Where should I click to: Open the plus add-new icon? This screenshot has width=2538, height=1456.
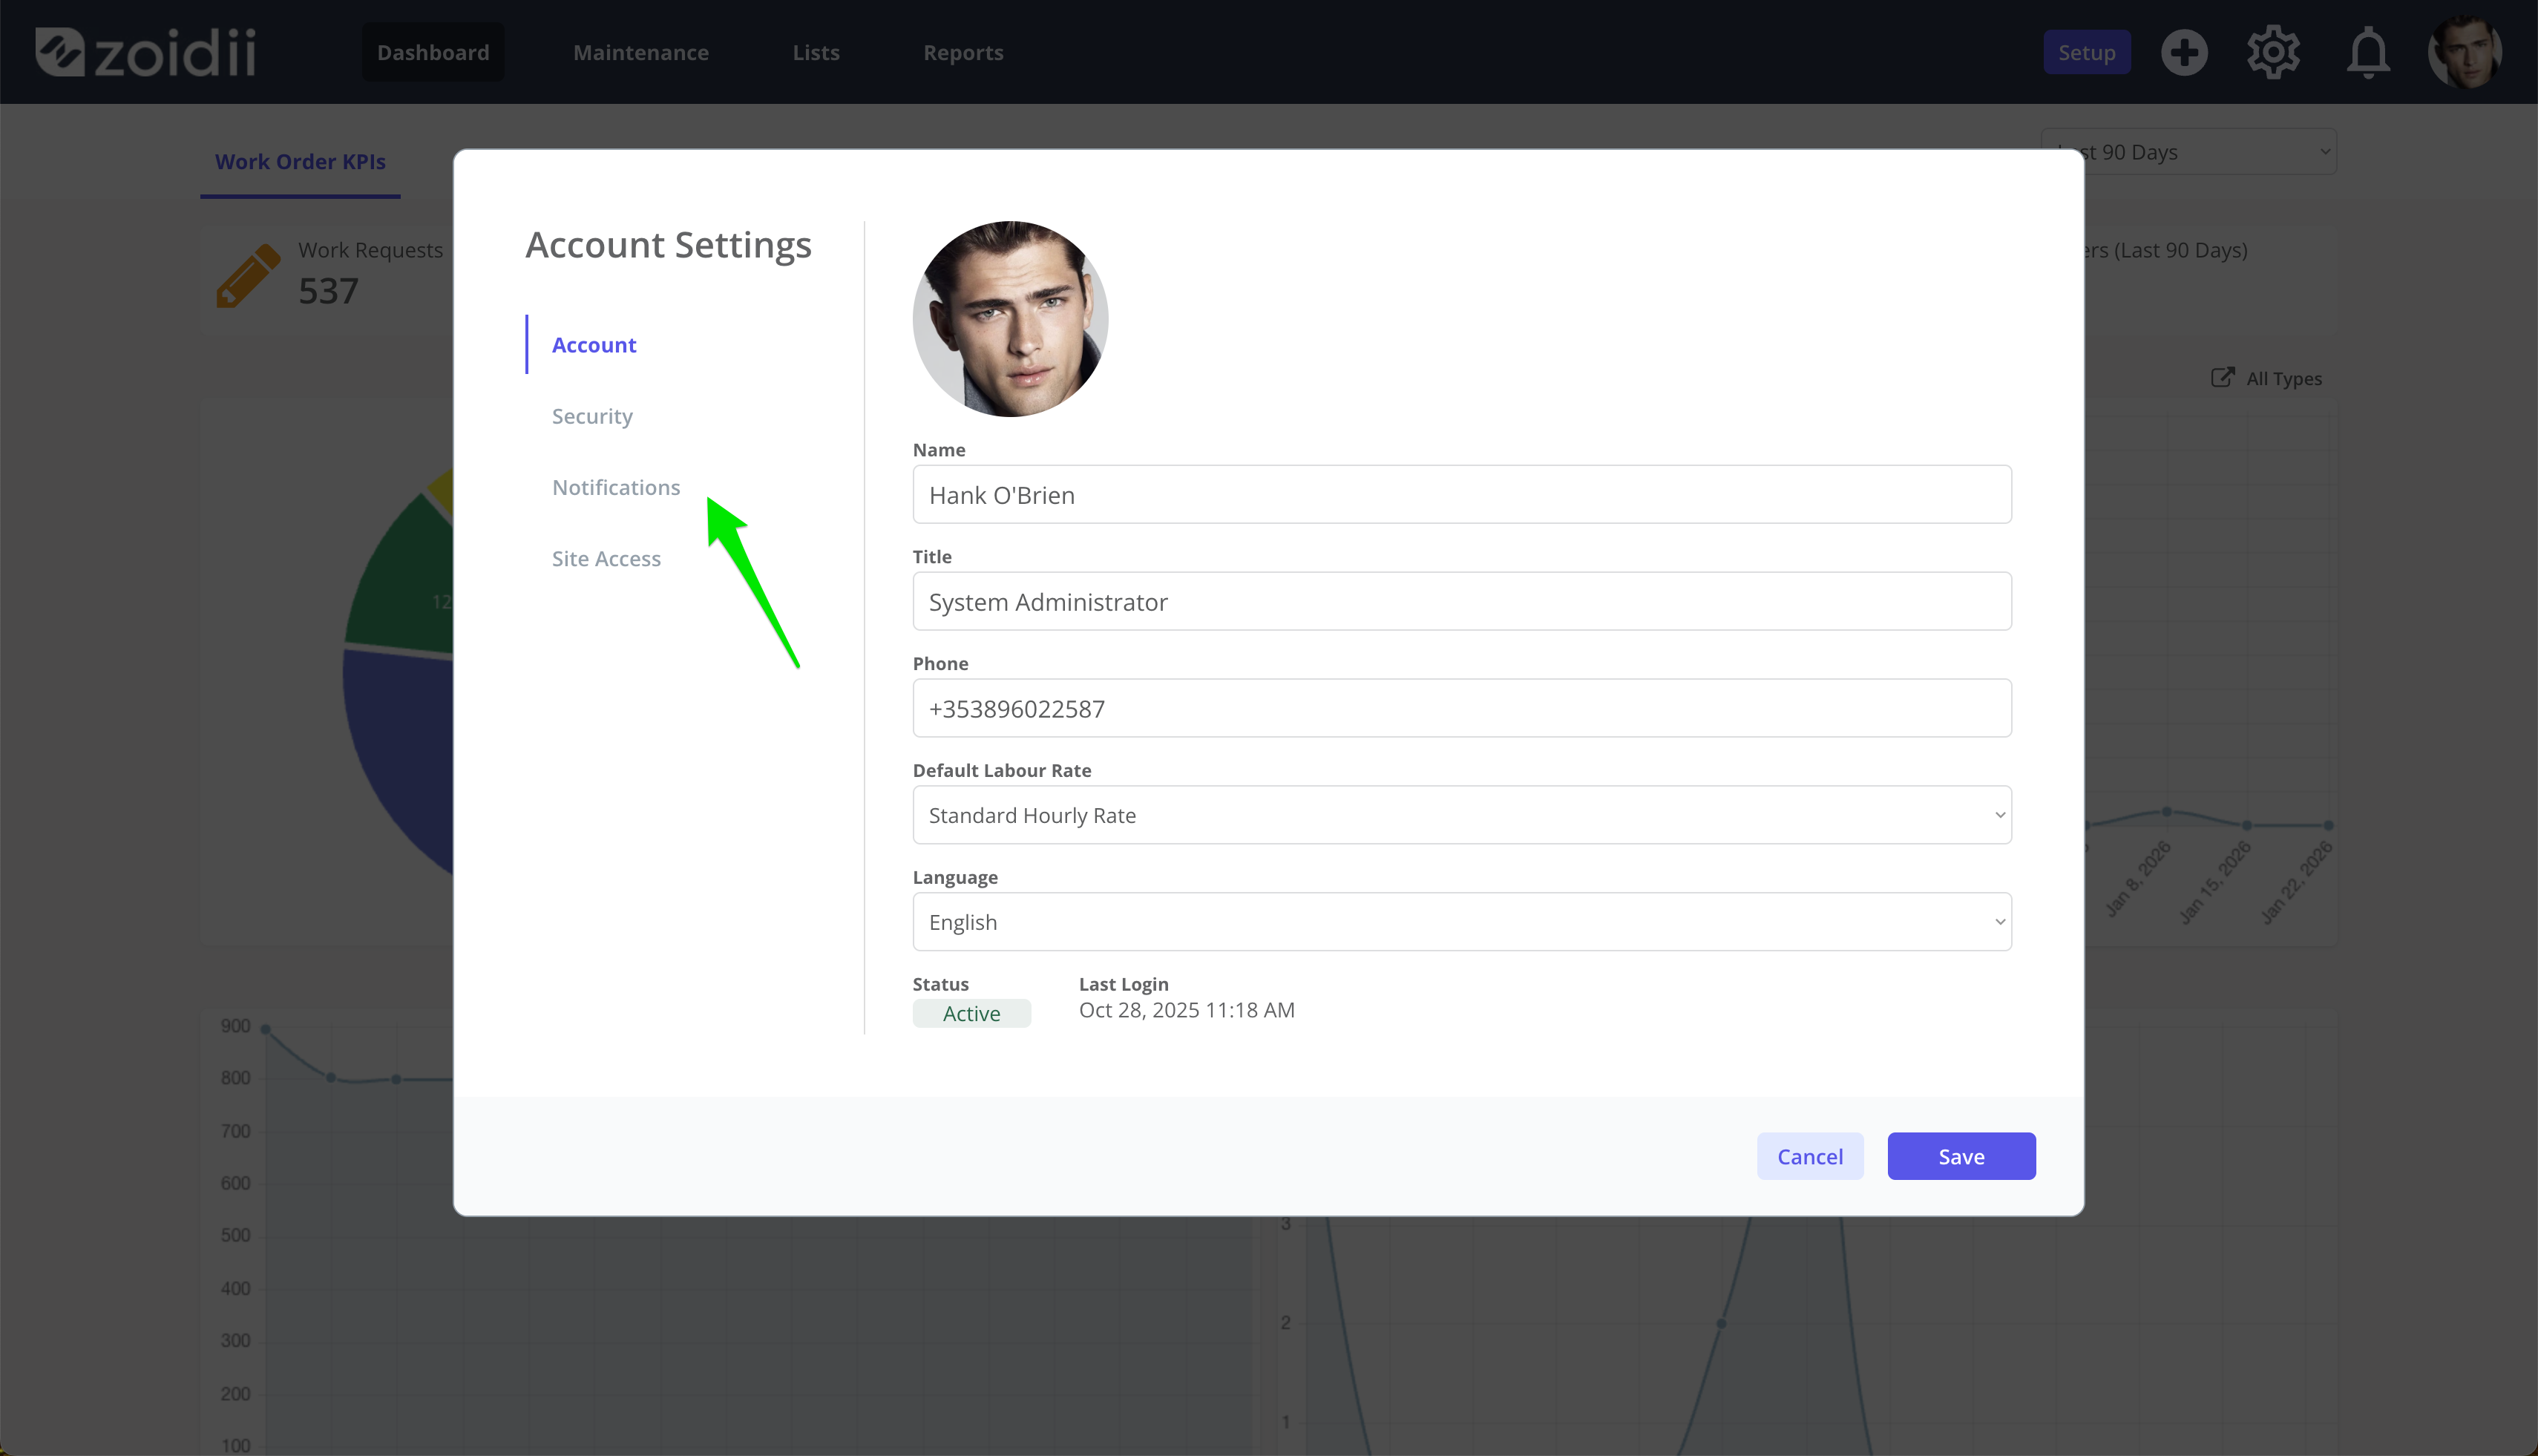pyautogui.click(x=2184, y=52)
